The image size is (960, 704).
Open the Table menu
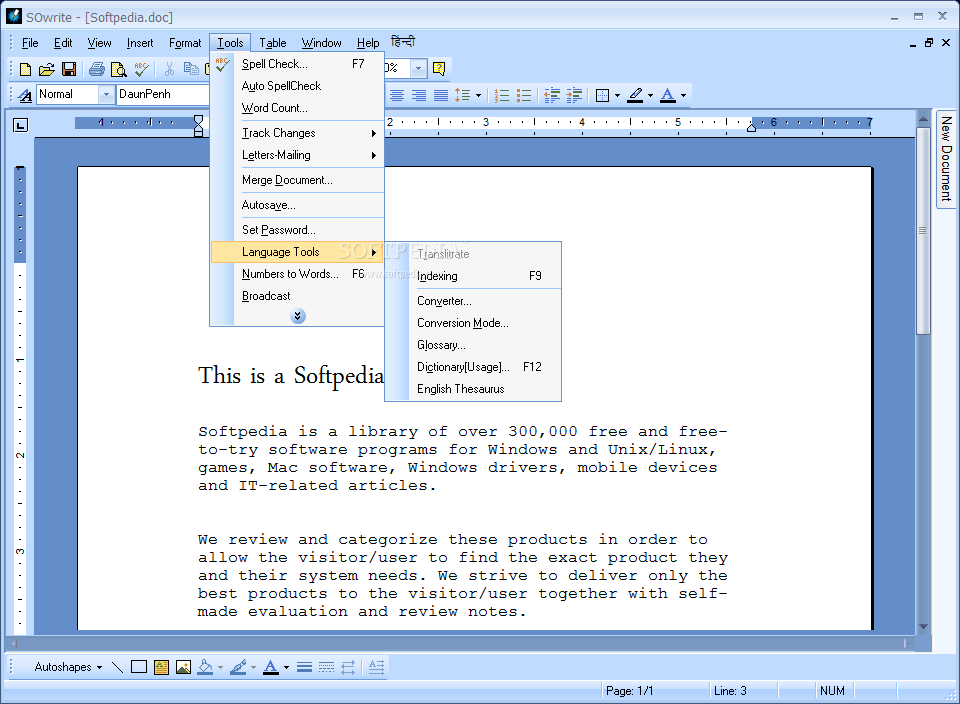pyautogui.click(x=272, y=43)
